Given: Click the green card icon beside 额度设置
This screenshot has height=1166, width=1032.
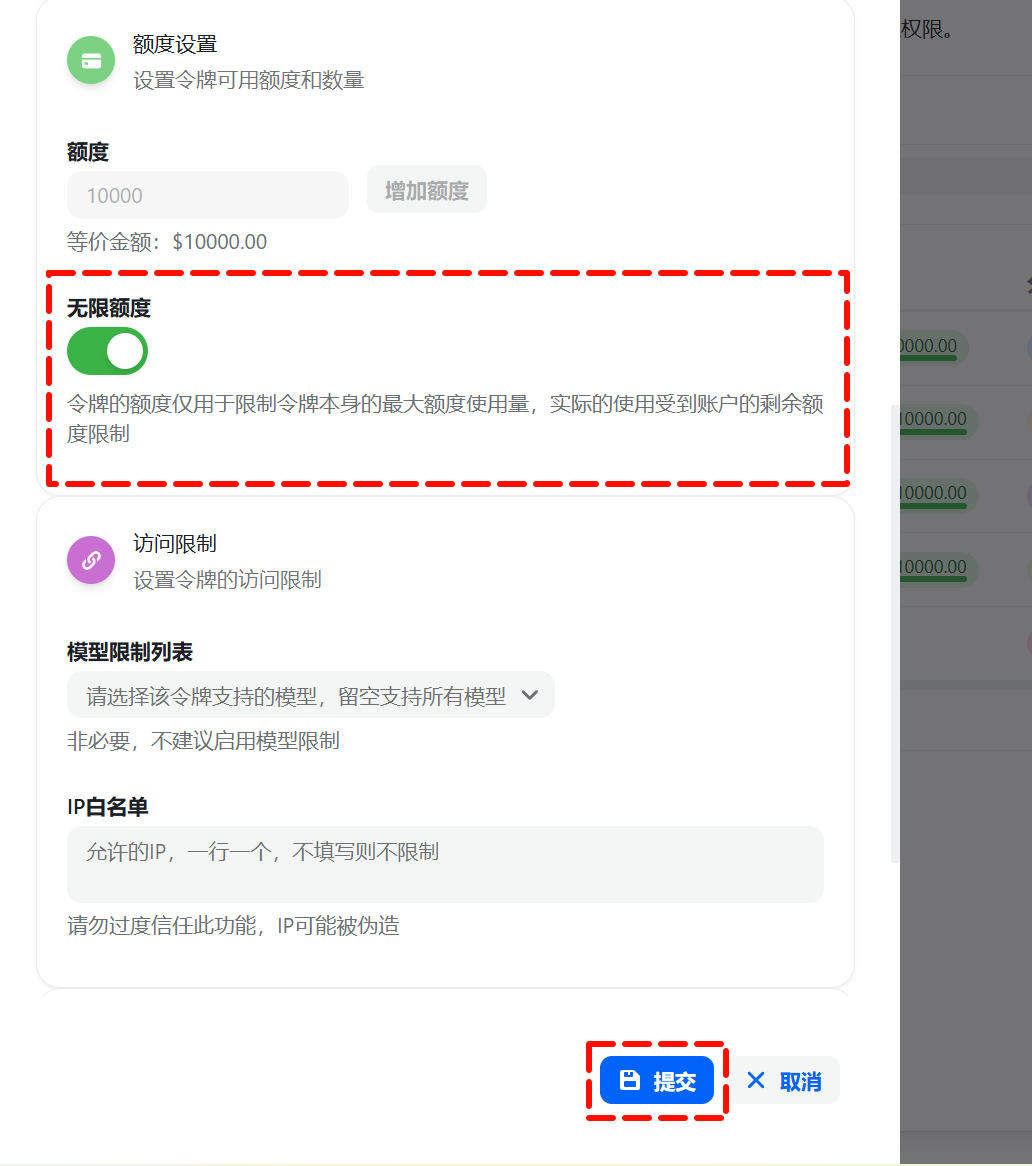Looking at the screenshot, I should pos(91,60).
